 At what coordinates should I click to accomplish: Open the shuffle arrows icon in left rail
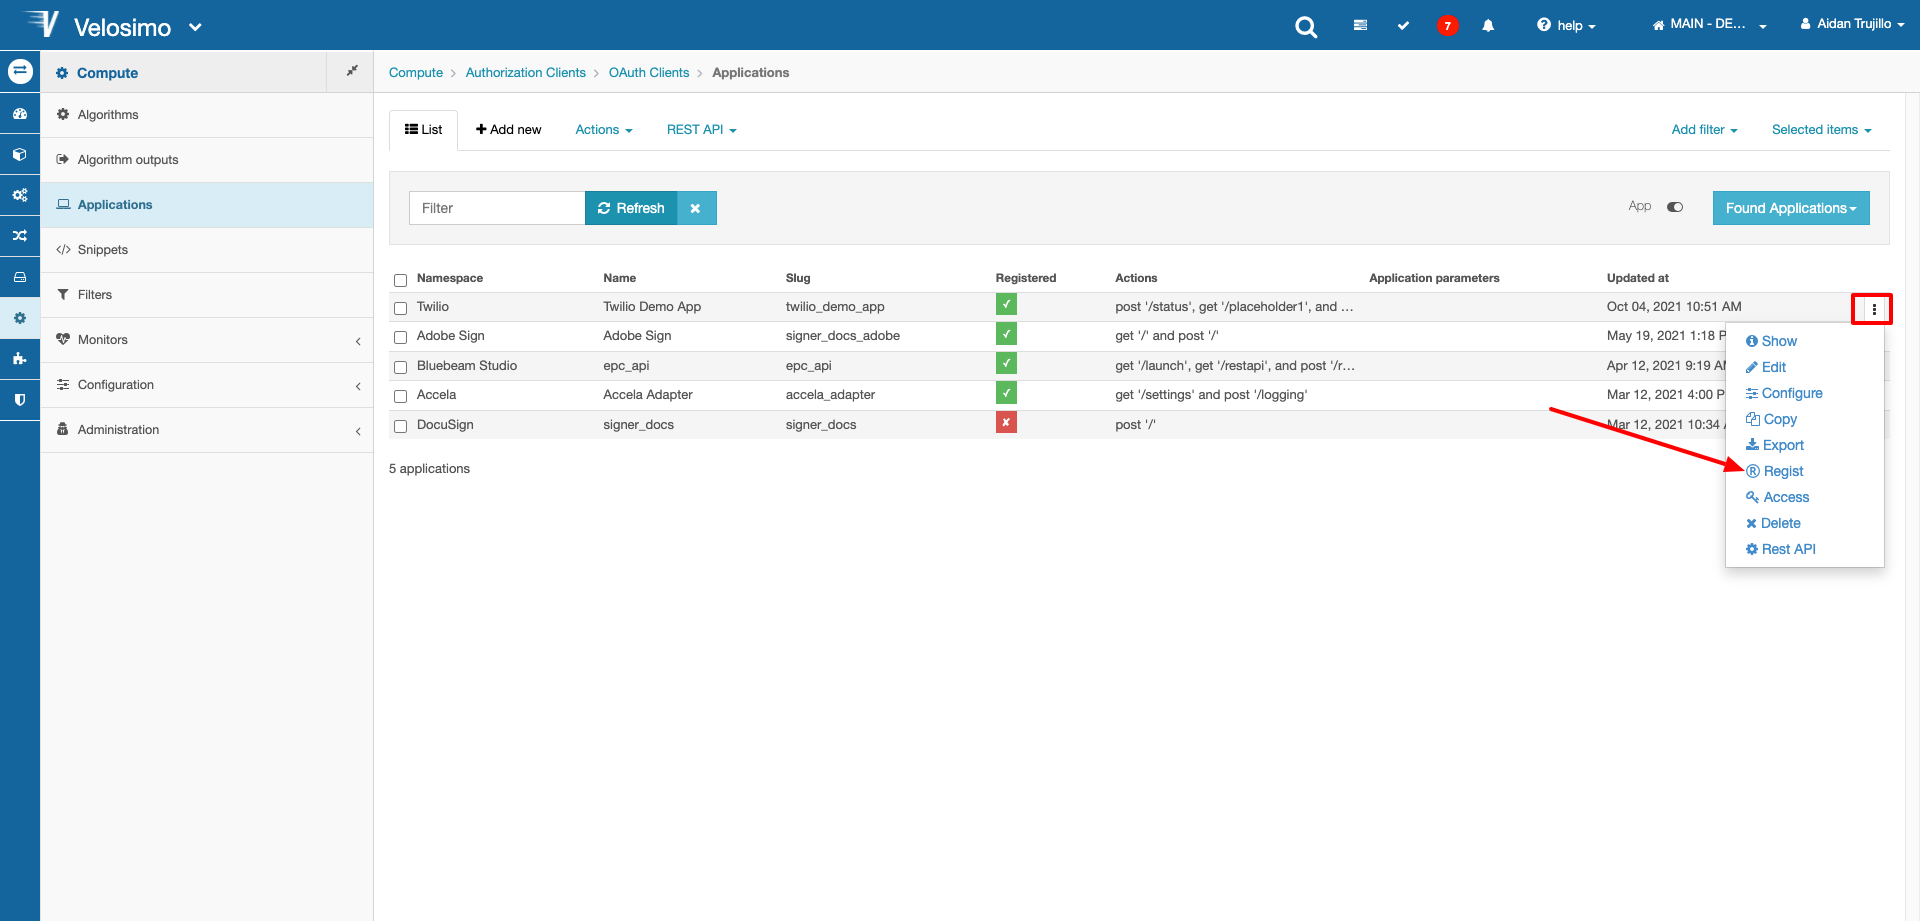coord(20,236)
